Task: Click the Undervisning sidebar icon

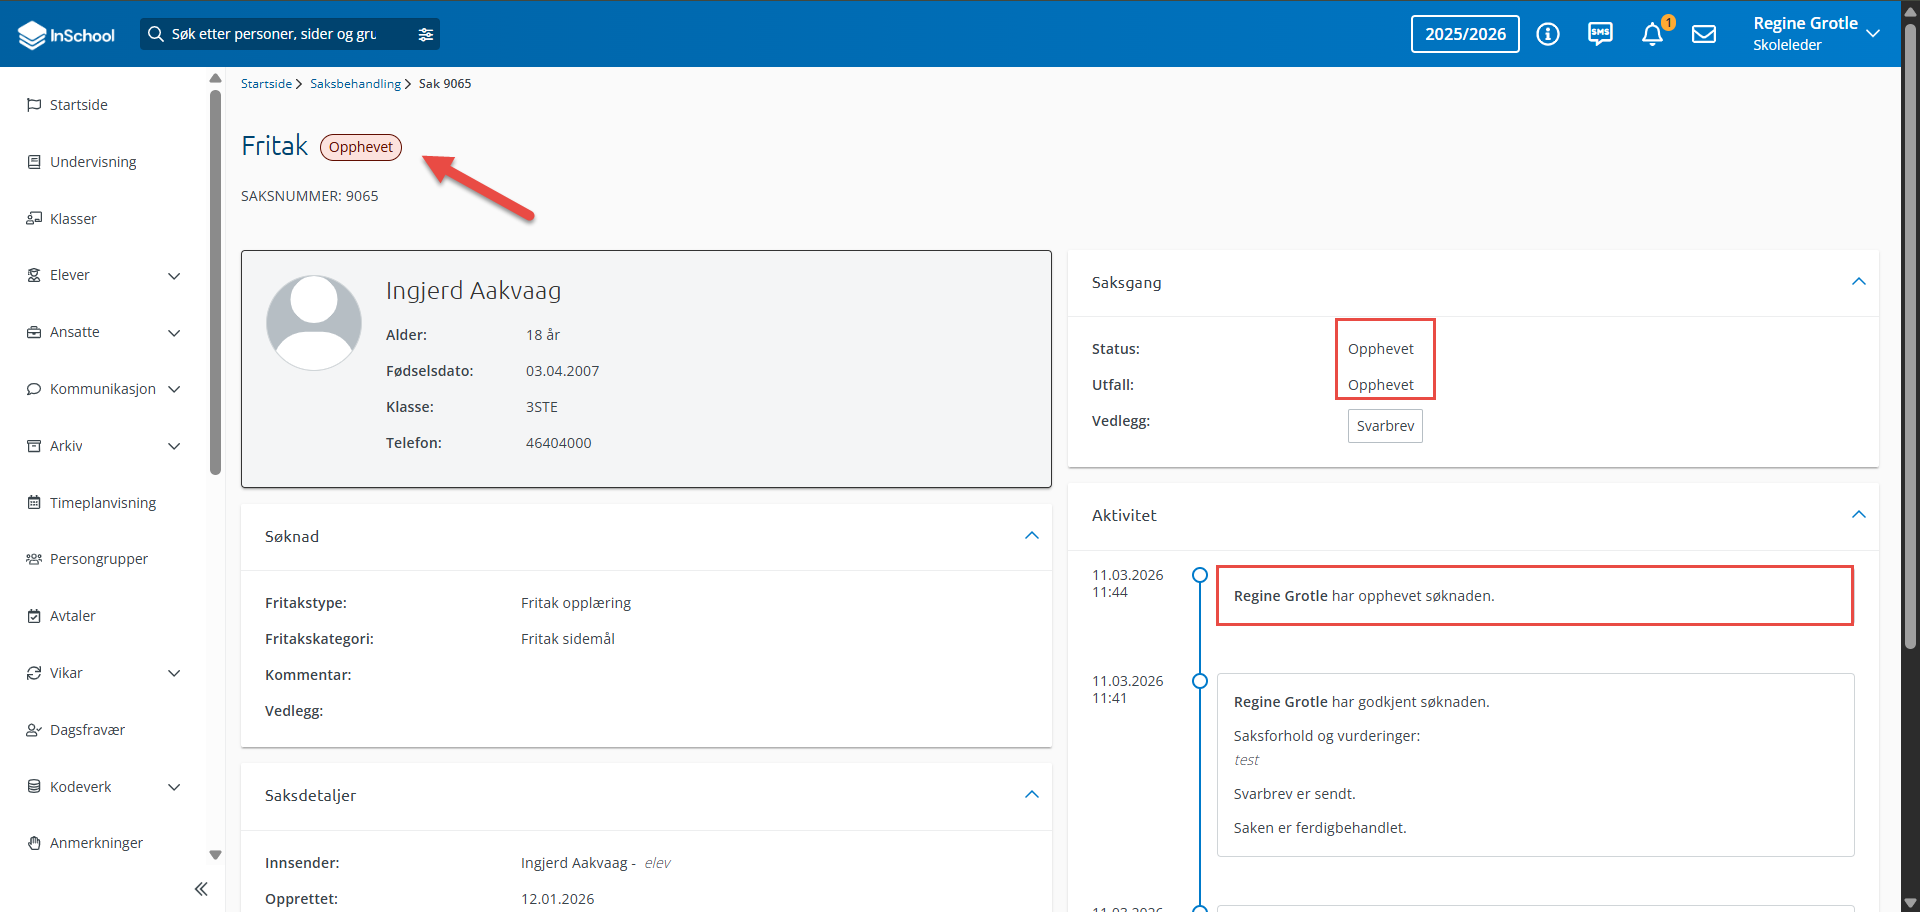Action: [34, 162]
